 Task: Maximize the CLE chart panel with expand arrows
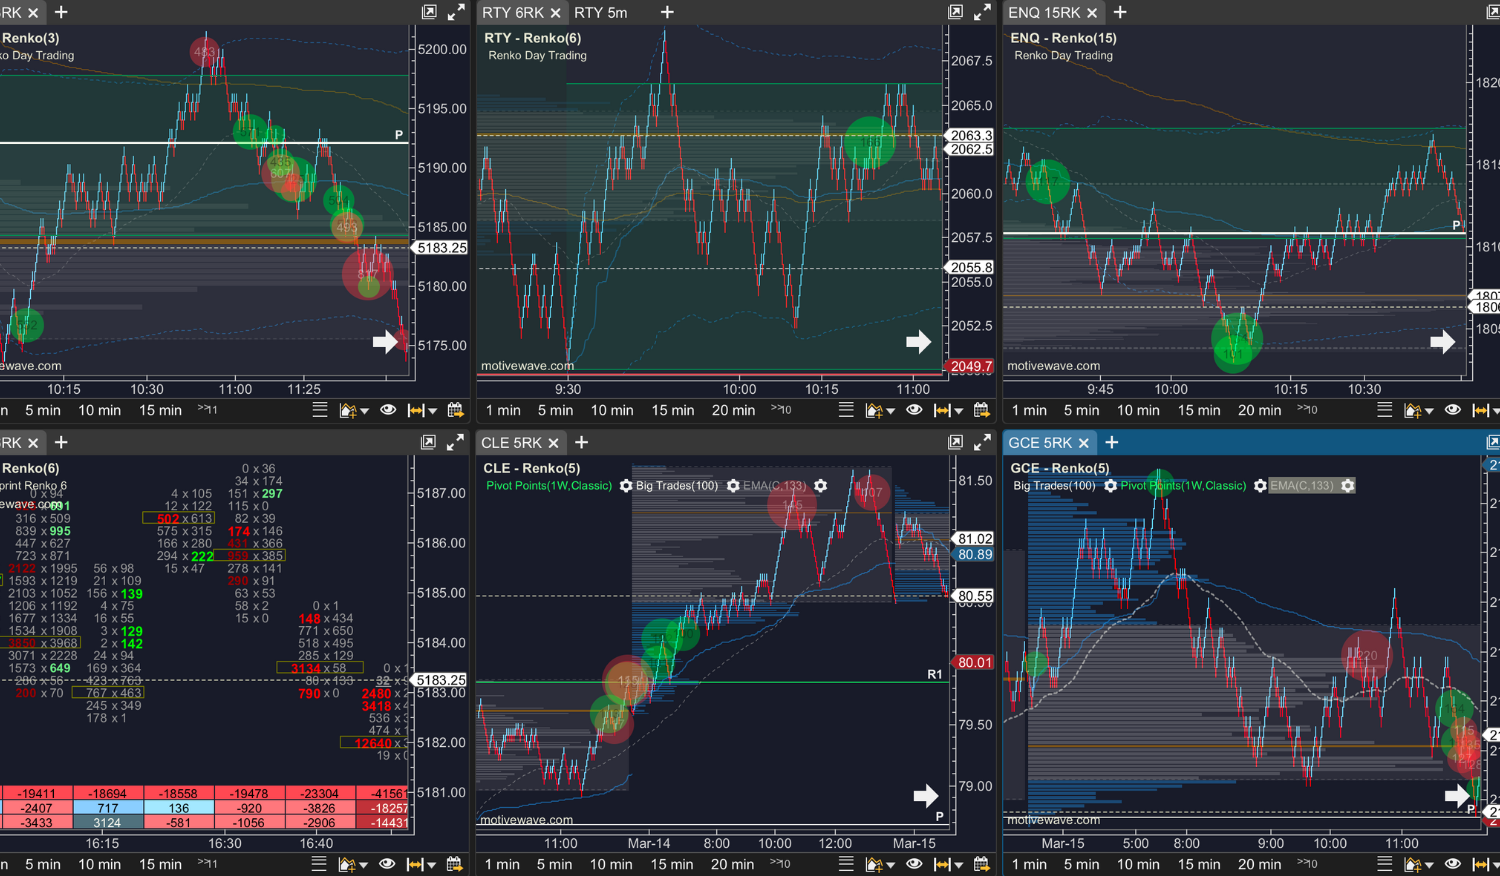point(983,442)
